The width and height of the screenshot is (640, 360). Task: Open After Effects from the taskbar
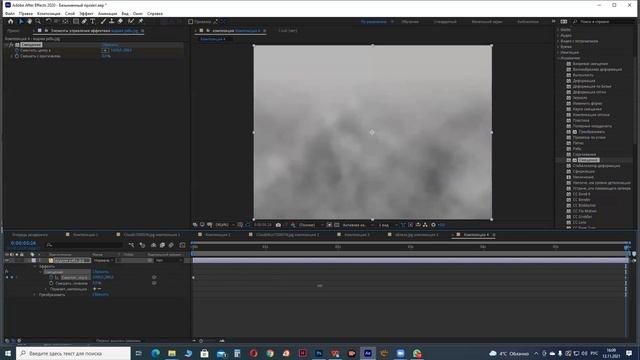click(368, 353)
